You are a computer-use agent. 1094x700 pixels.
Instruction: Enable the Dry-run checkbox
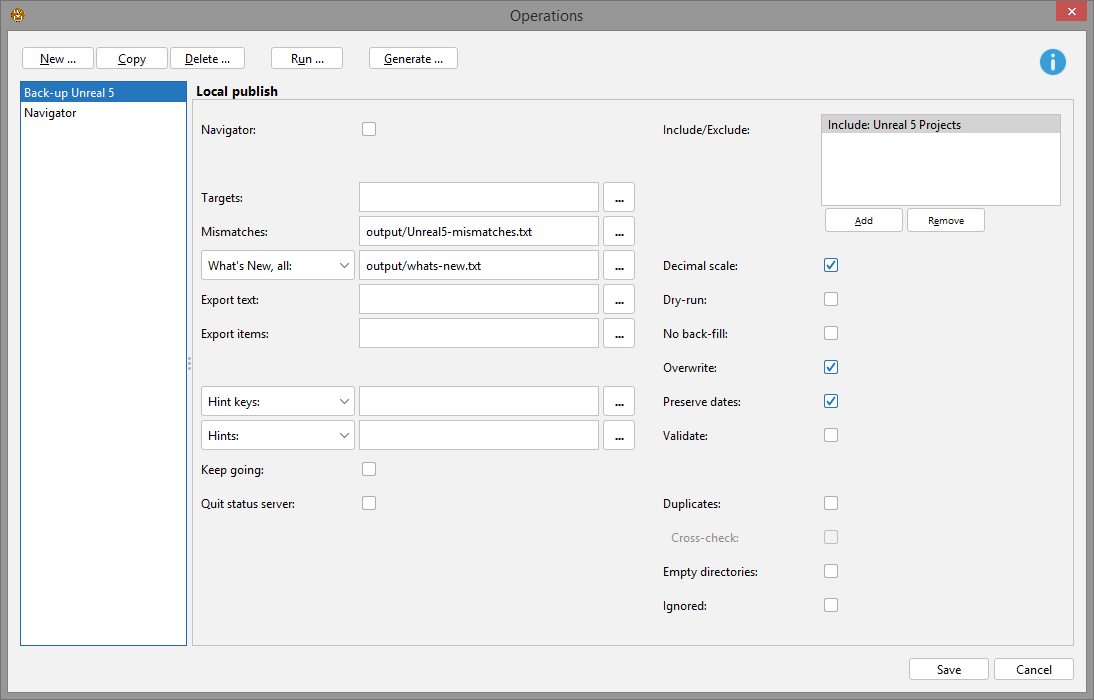[x=831, y=299]
